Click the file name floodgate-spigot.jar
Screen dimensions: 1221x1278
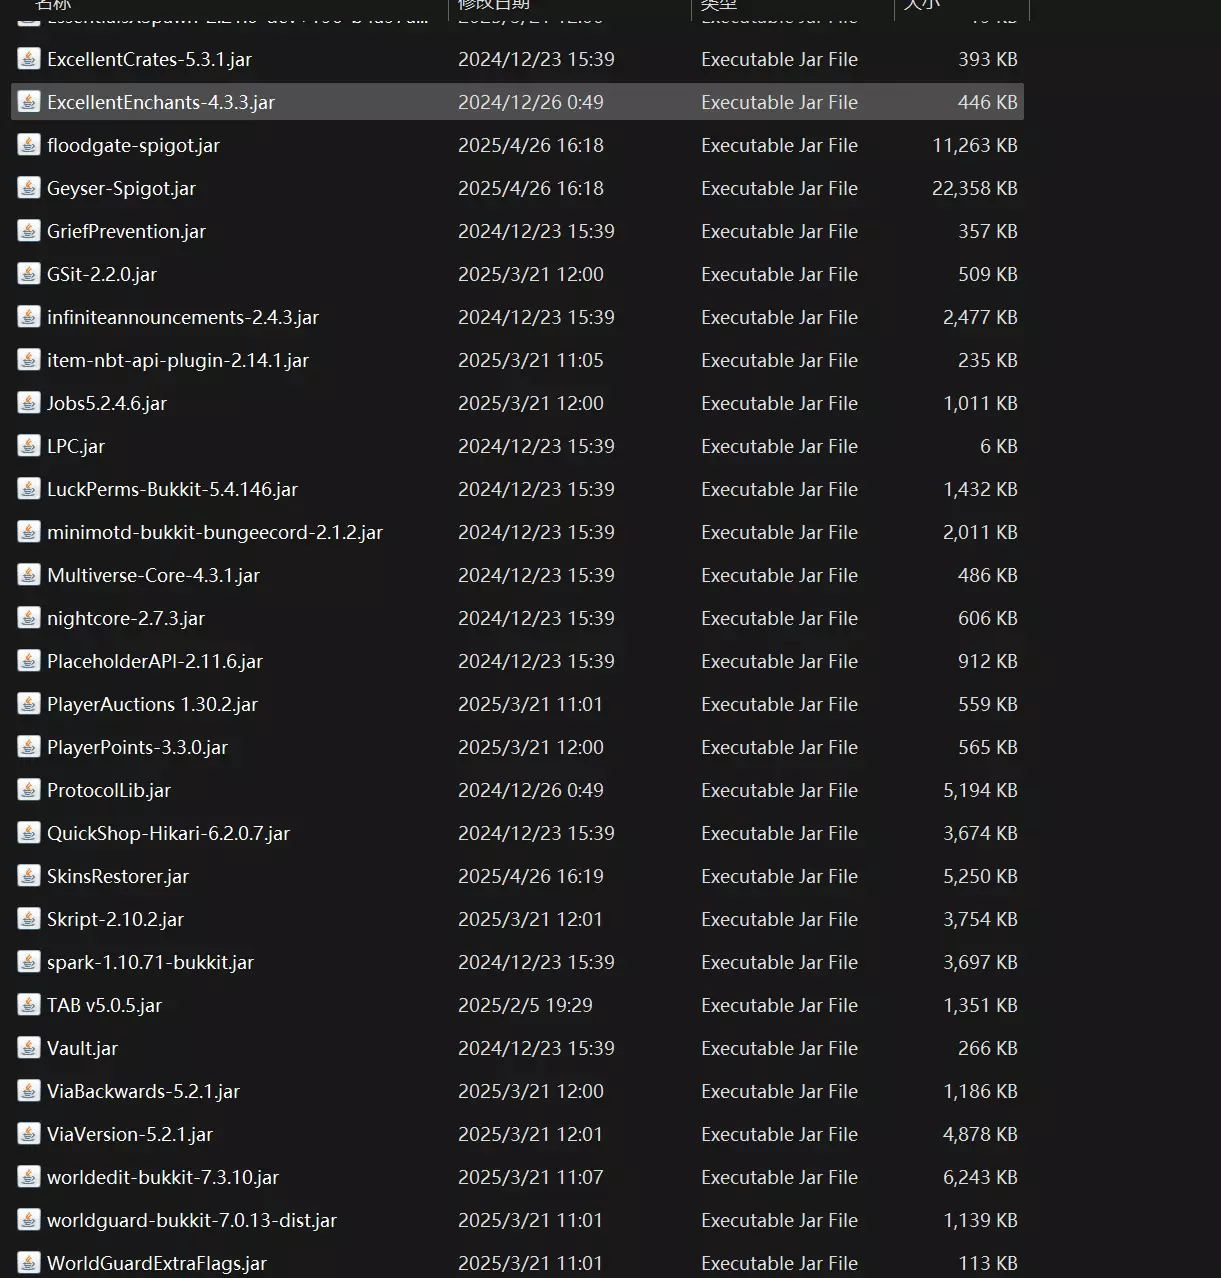[x=133, y=145]
